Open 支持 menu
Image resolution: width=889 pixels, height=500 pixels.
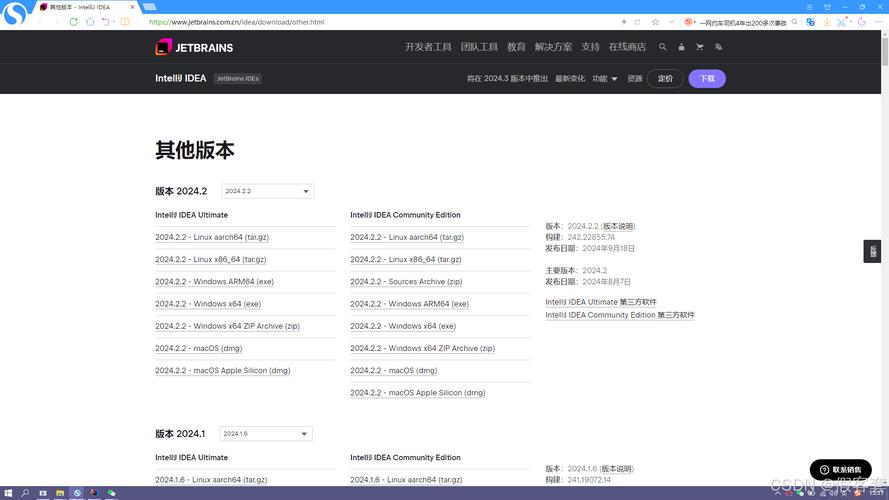click(x=590, y=47)
